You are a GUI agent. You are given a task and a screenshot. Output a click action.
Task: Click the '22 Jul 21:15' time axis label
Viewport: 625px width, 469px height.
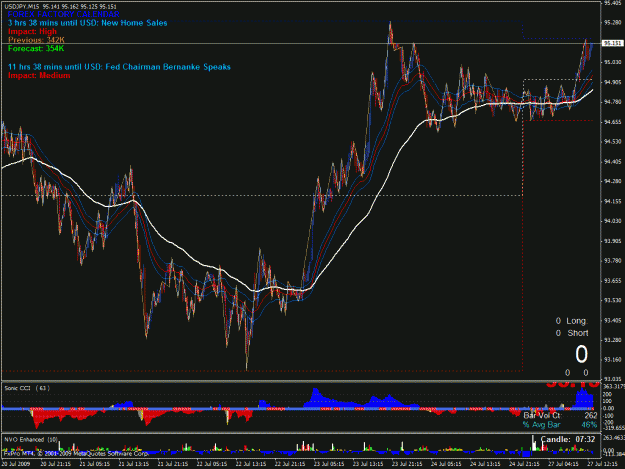290,464
